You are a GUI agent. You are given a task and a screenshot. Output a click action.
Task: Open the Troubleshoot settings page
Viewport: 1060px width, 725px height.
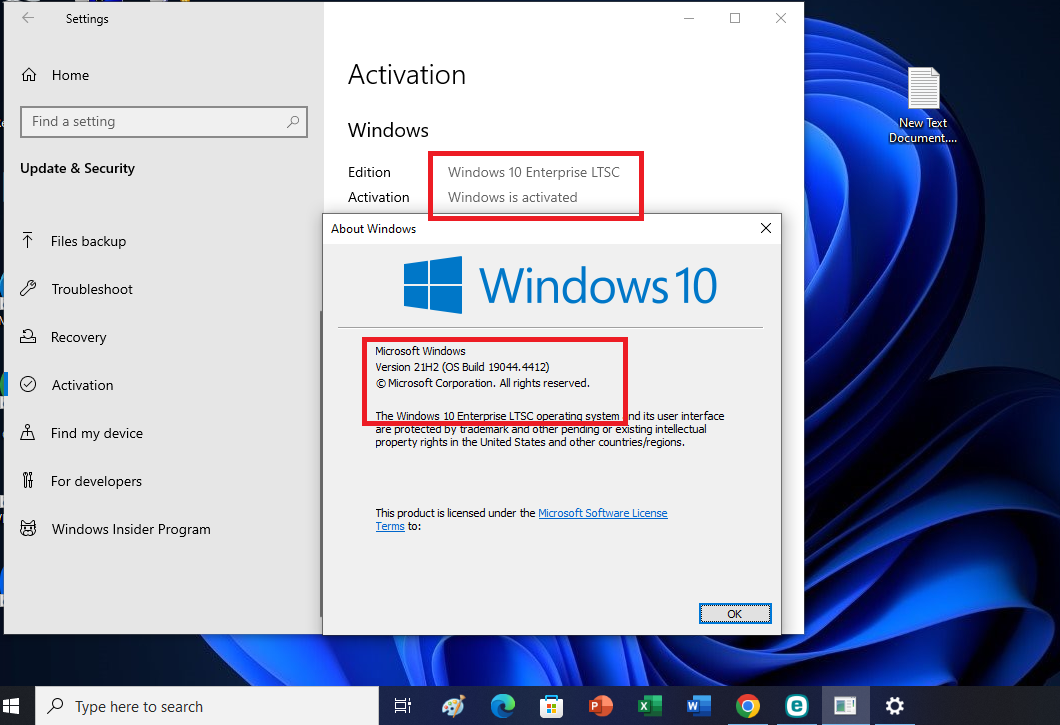(x=92, y=289)
